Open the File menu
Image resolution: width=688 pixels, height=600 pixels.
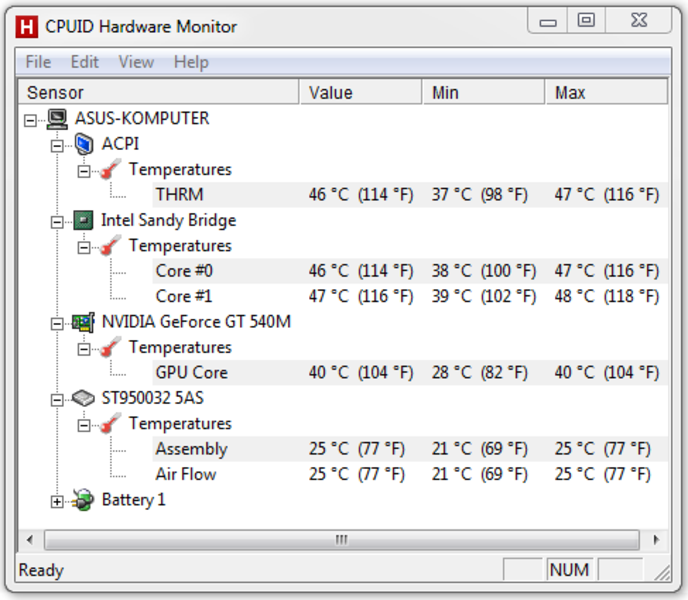coord(38,62)
